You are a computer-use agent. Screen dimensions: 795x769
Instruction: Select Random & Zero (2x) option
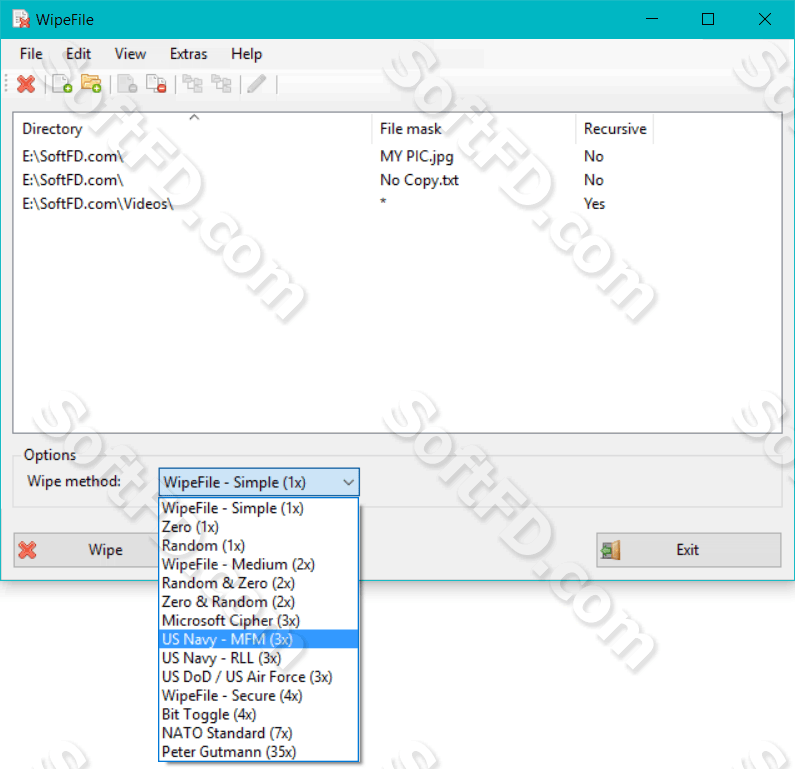(x=259, y=583)
